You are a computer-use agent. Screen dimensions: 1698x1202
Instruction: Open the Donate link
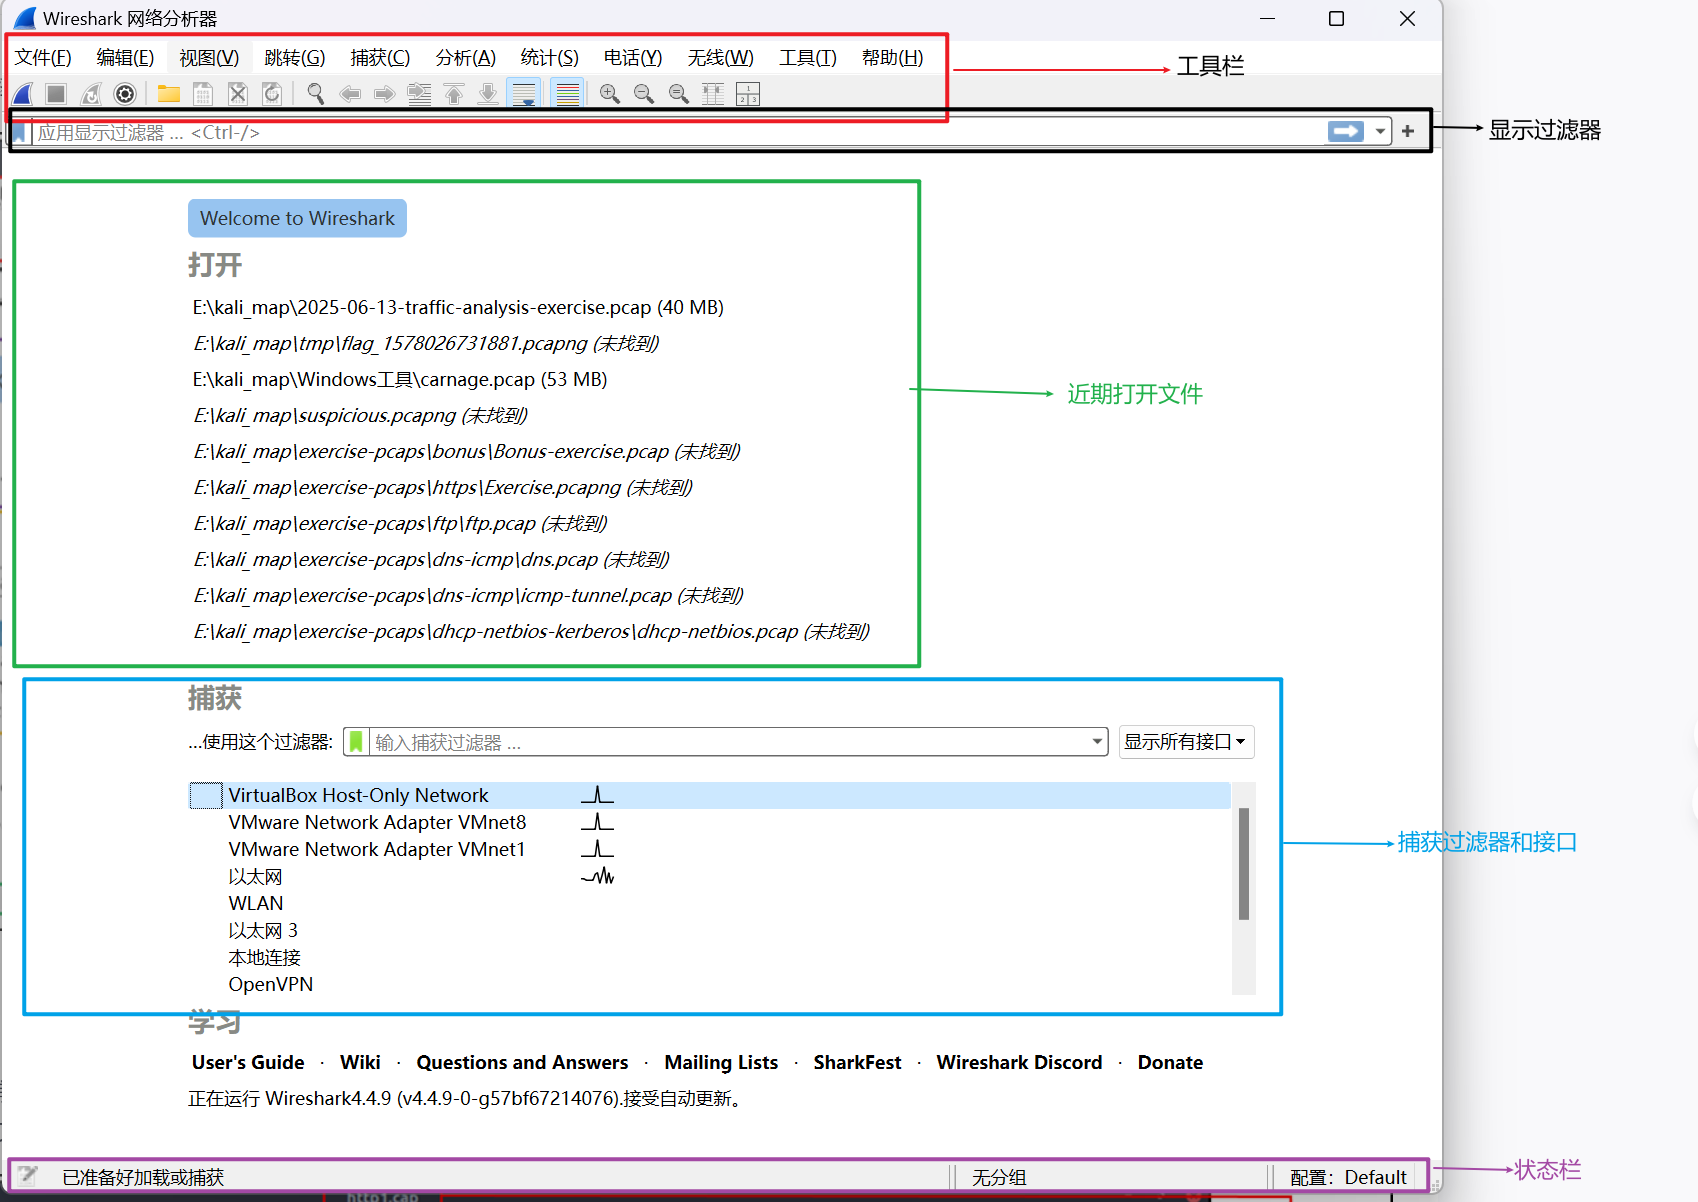point(1170,1062)
